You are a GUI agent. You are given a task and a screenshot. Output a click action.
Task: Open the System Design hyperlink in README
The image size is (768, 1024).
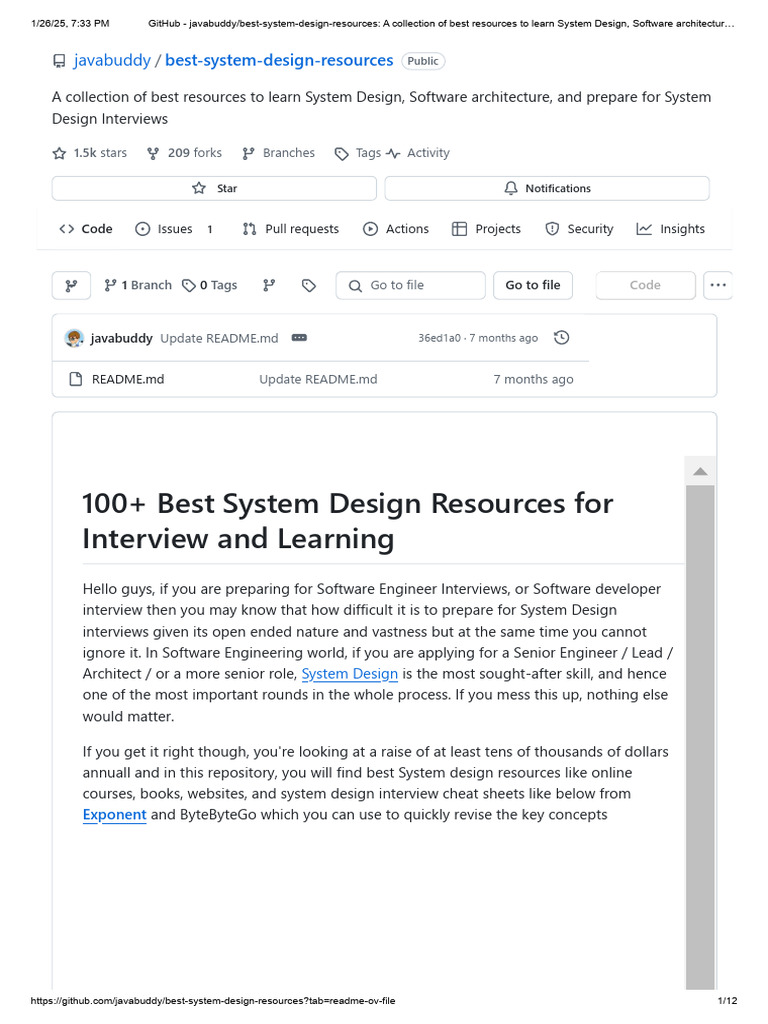349,674
